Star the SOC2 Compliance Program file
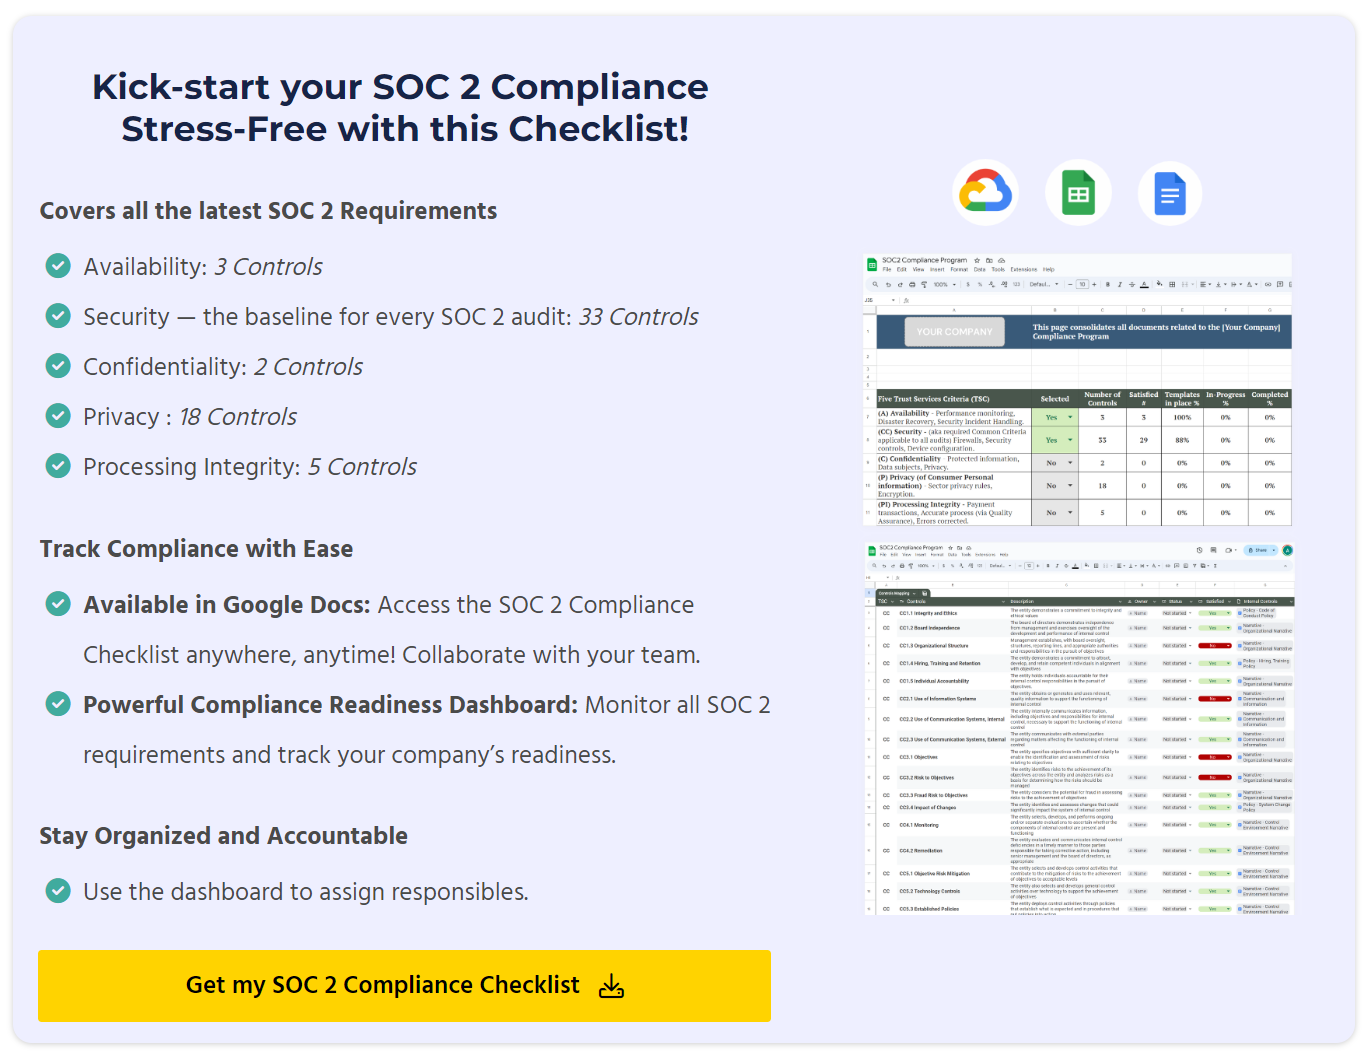 click(976, 260)
